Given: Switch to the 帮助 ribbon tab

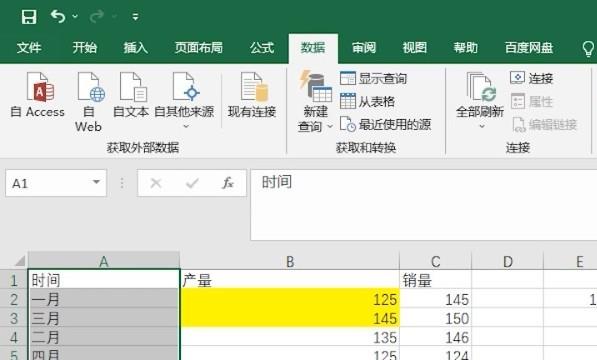Looking at the screenshot, I should 465,48.
